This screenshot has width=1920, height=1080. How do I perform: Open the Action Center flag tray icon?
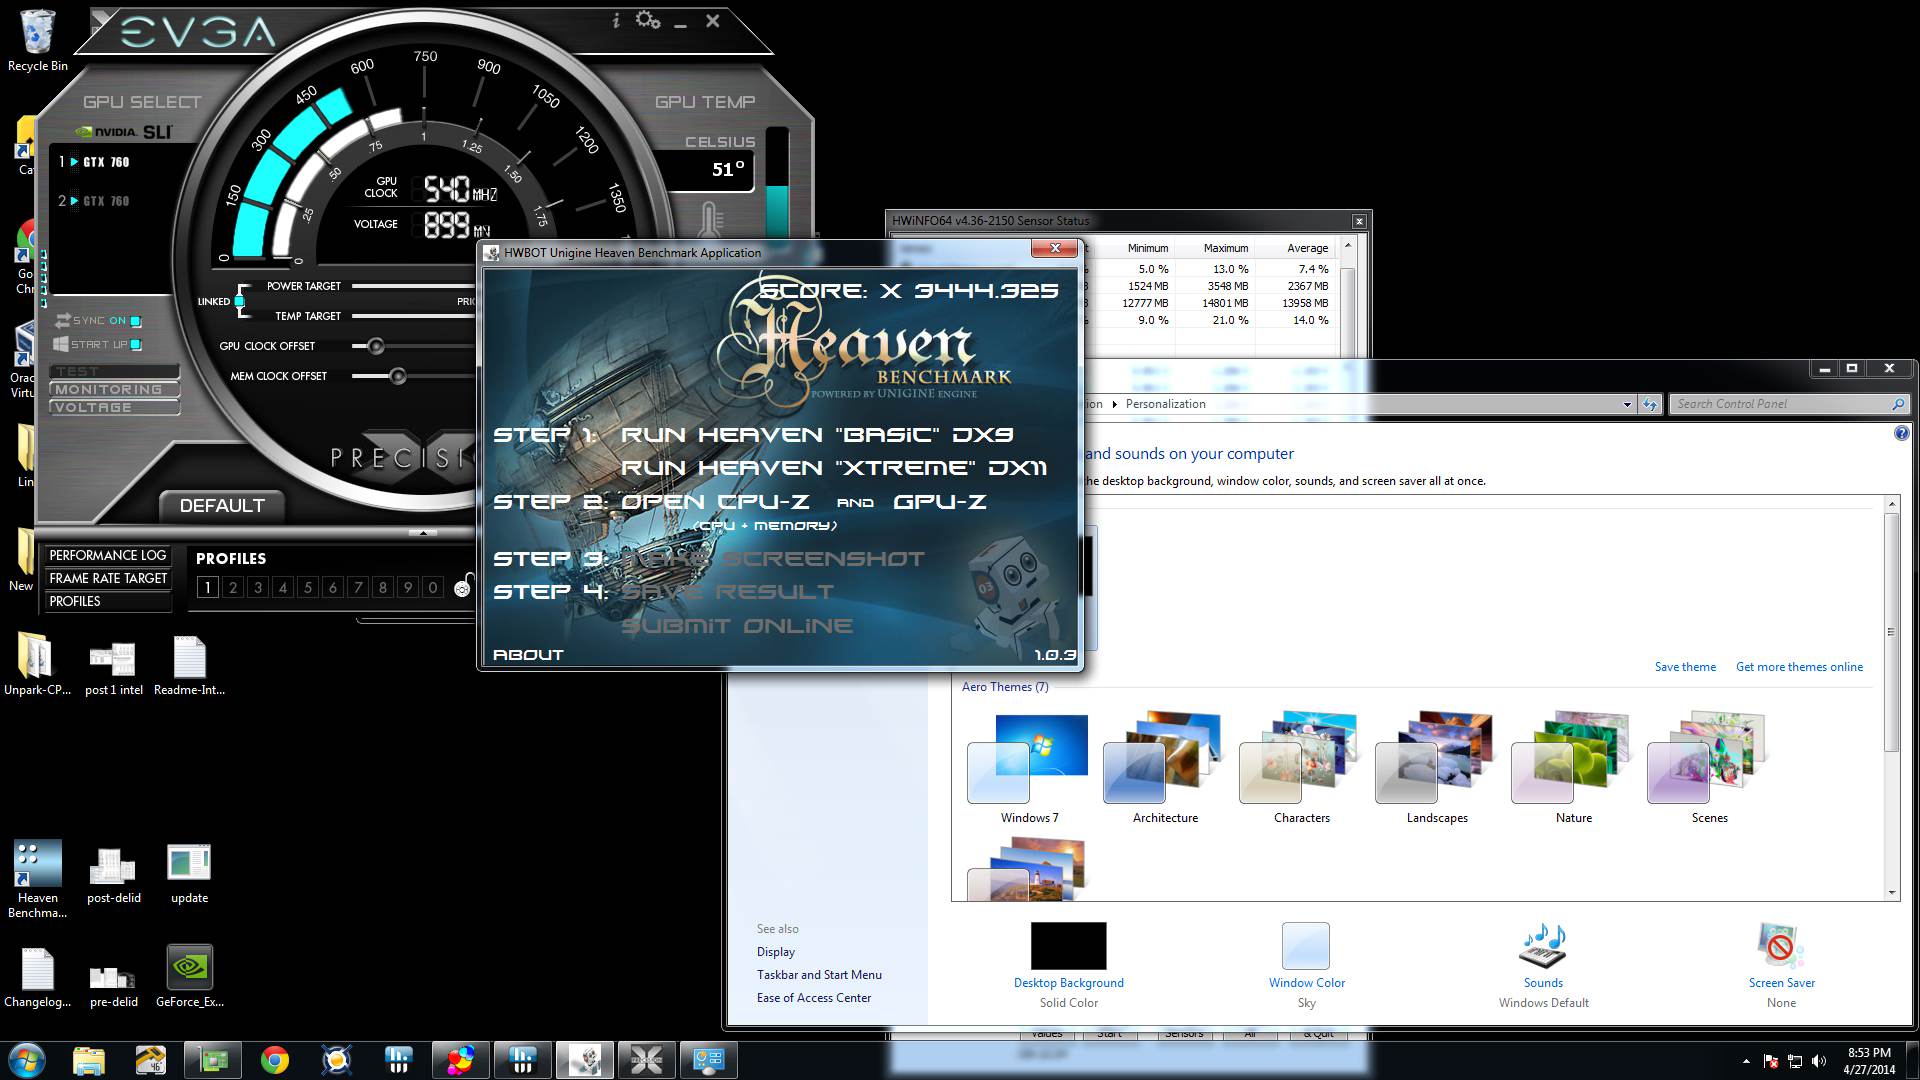1770,1061
